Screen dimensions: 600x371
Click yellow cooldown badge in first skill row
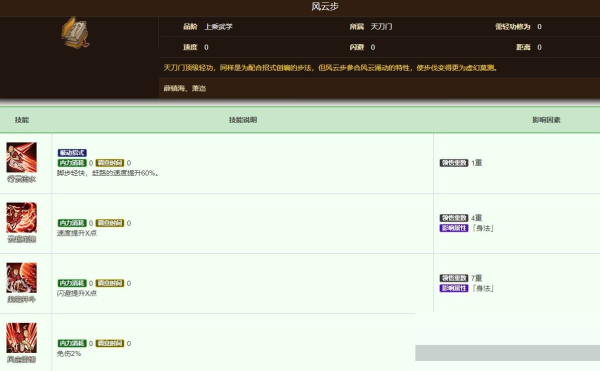click(110, 163)
